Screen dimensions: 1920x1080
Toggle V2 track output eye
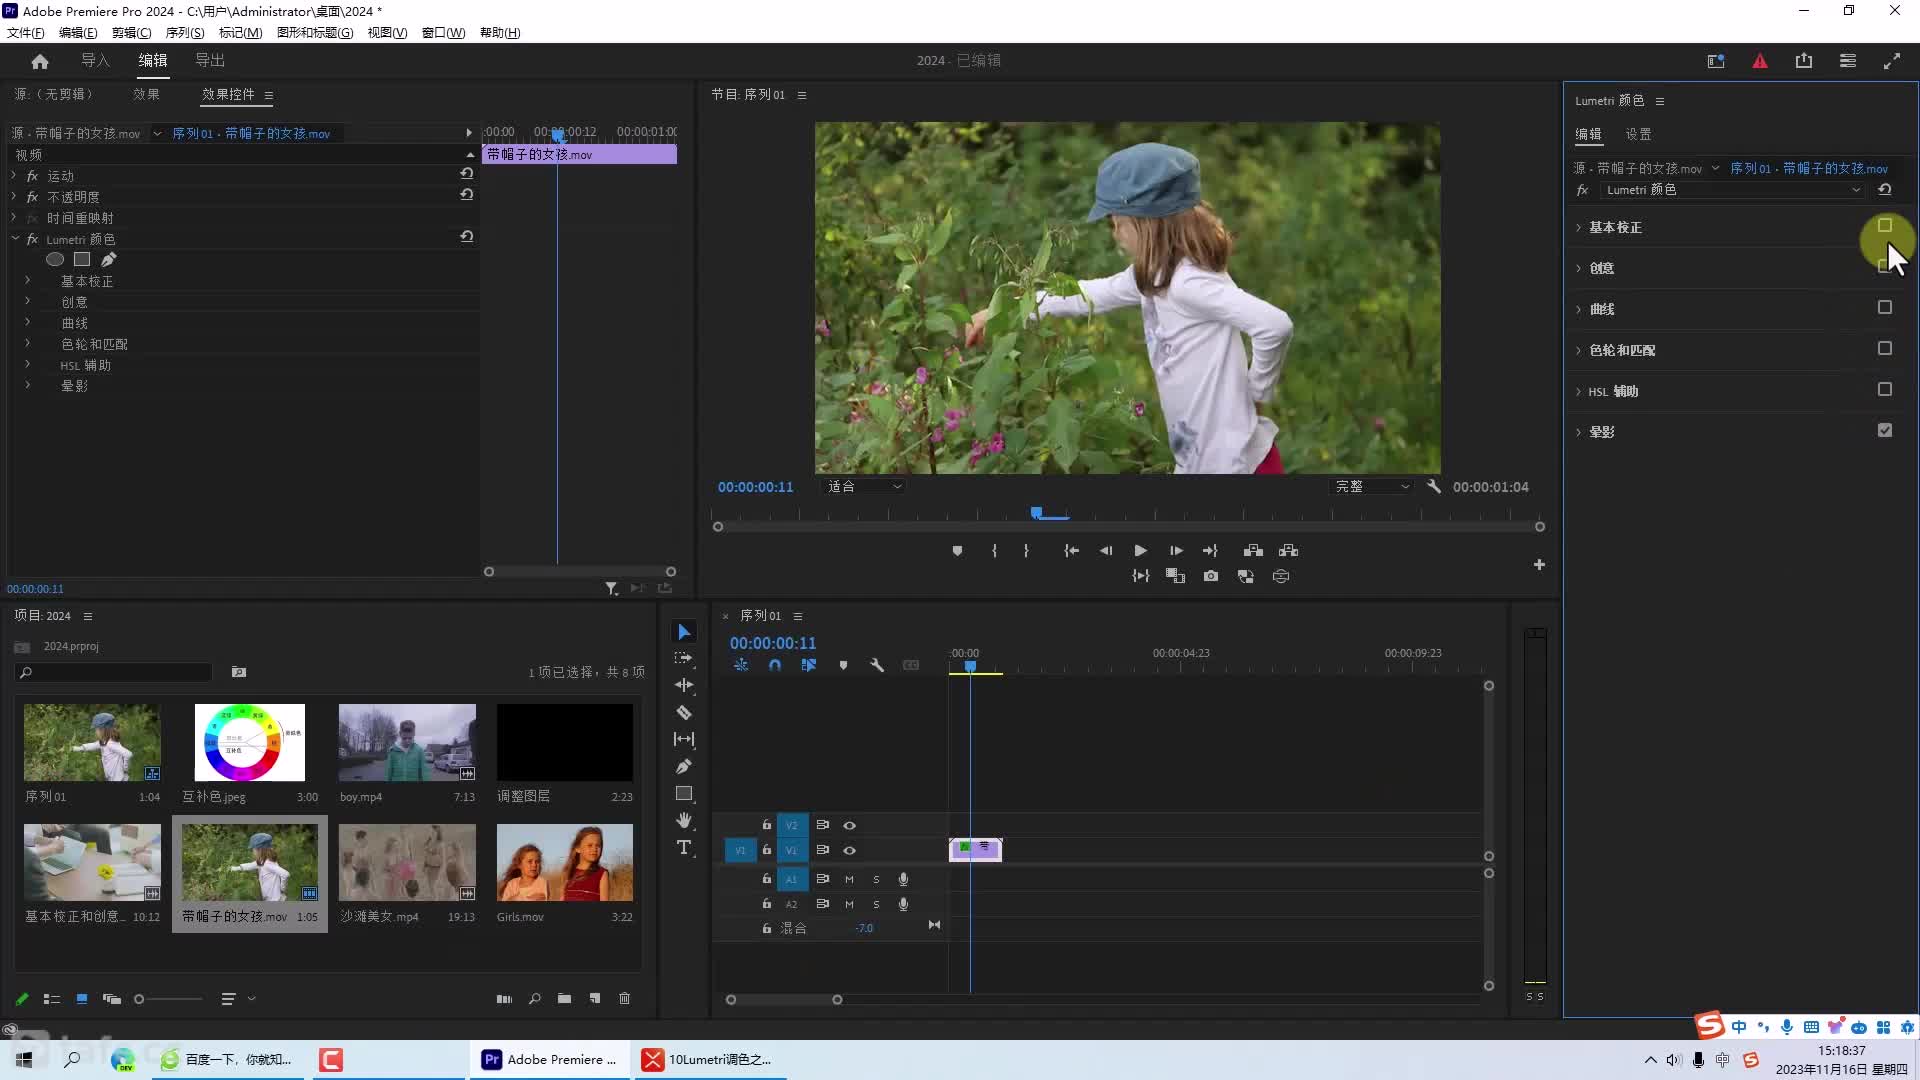click(x=849, y=826)
